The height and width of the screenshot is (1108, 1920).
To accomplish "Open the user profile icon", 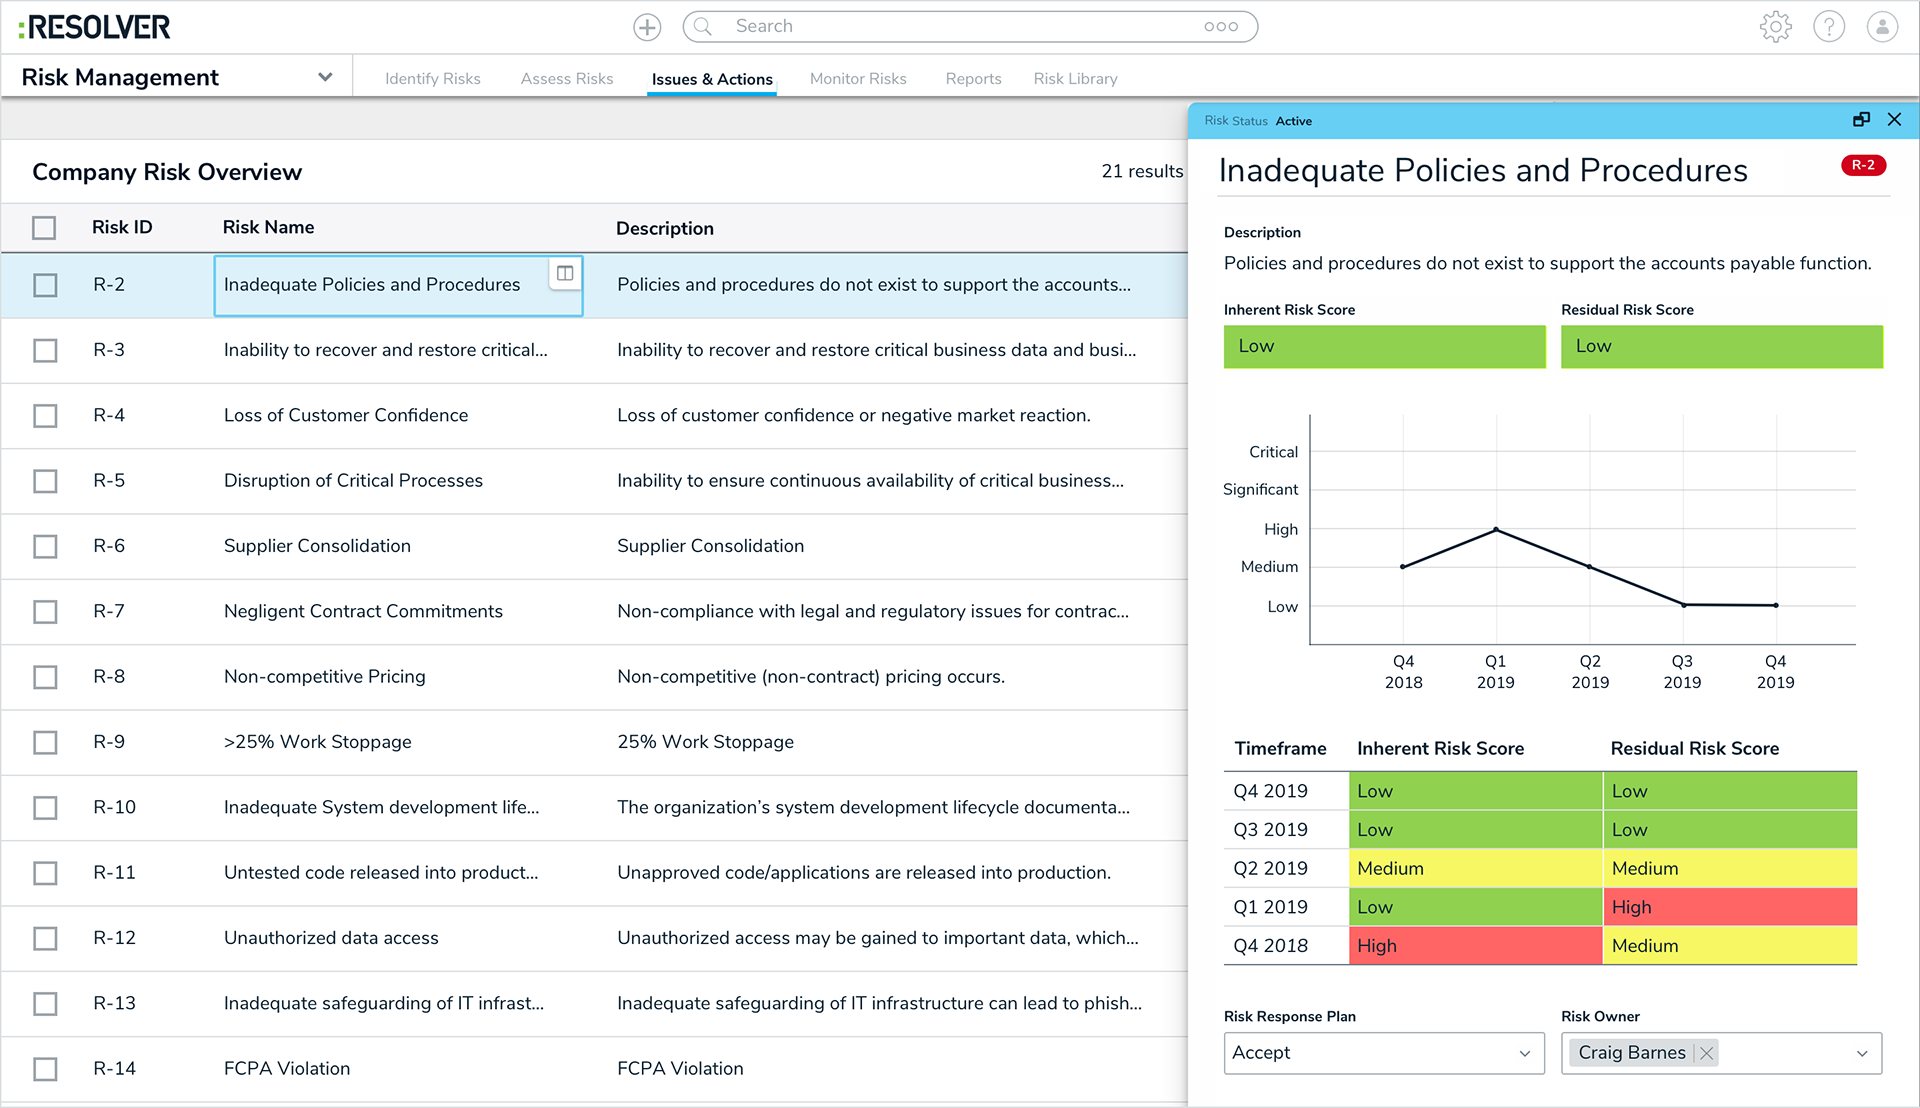I will click(x=1882, y=27).
